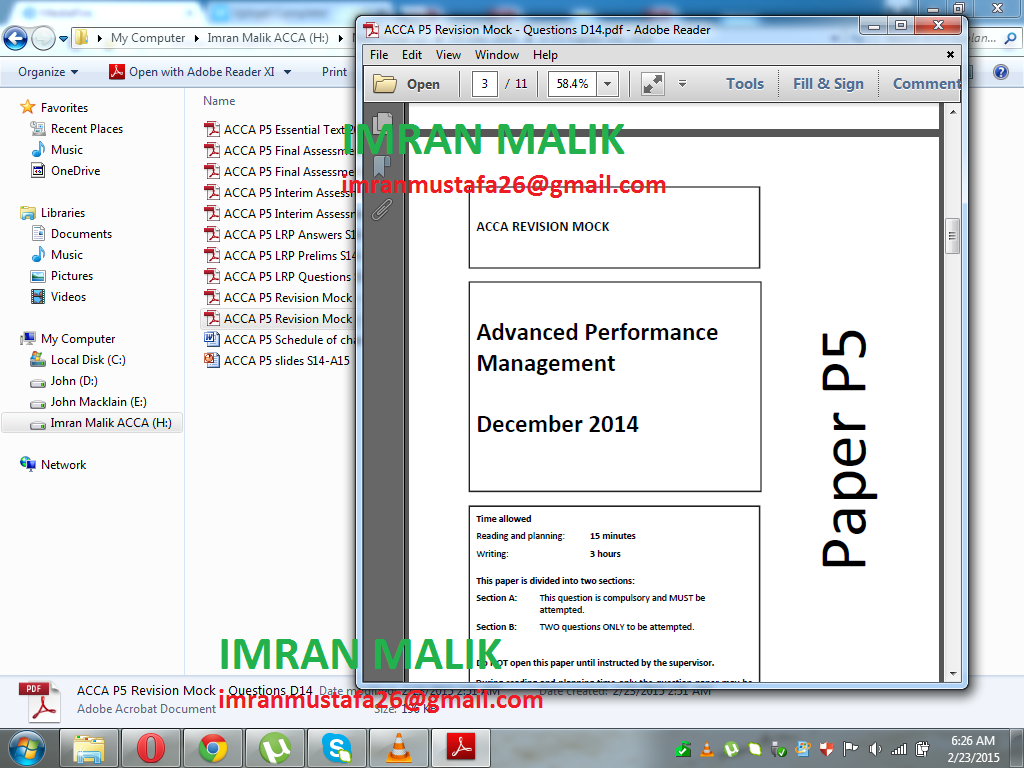Open the Window menu in Adobe Reader

coord(496,55)
